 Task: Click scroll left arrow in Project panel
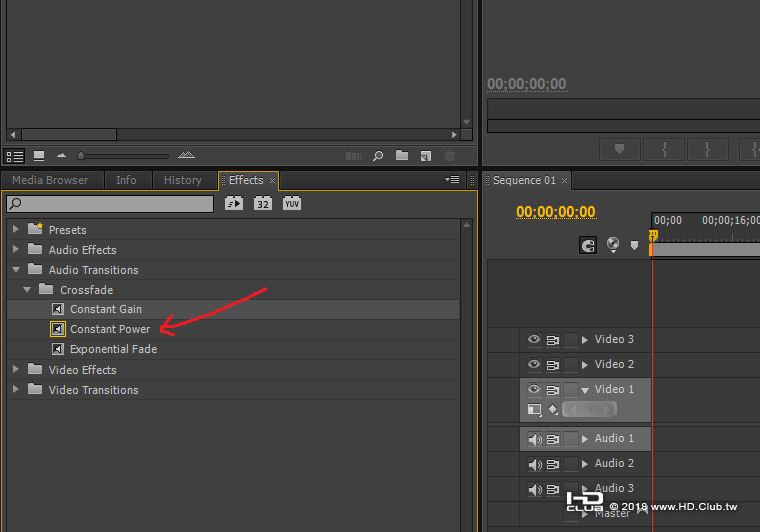[13, 134]
